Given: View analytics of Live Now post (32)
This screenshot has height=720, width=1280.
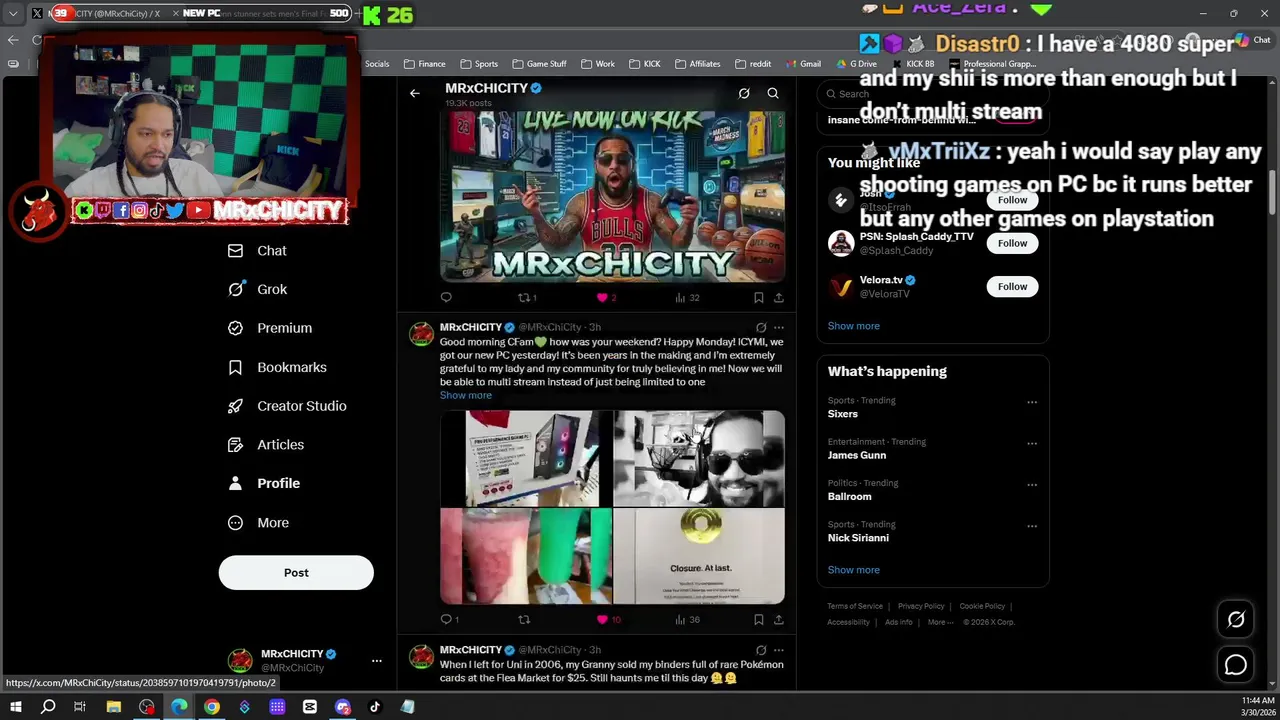Looking at the screenshot, I should point(687,297).
